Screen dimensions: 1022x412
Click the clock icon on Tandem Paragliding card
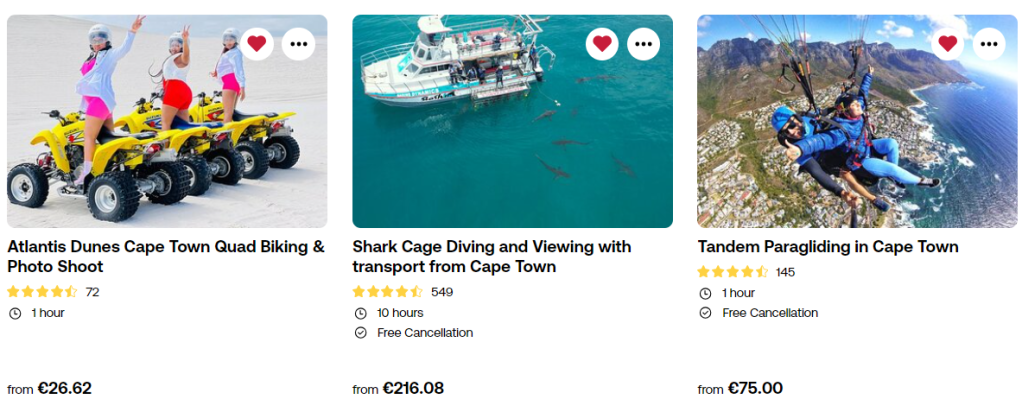tap(705, 293)
